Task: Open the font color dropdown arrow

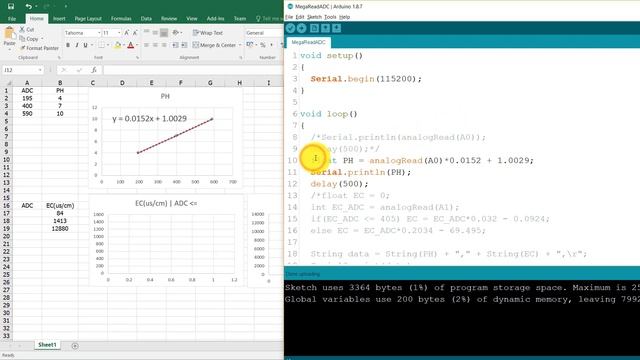Action: [137, 45]
